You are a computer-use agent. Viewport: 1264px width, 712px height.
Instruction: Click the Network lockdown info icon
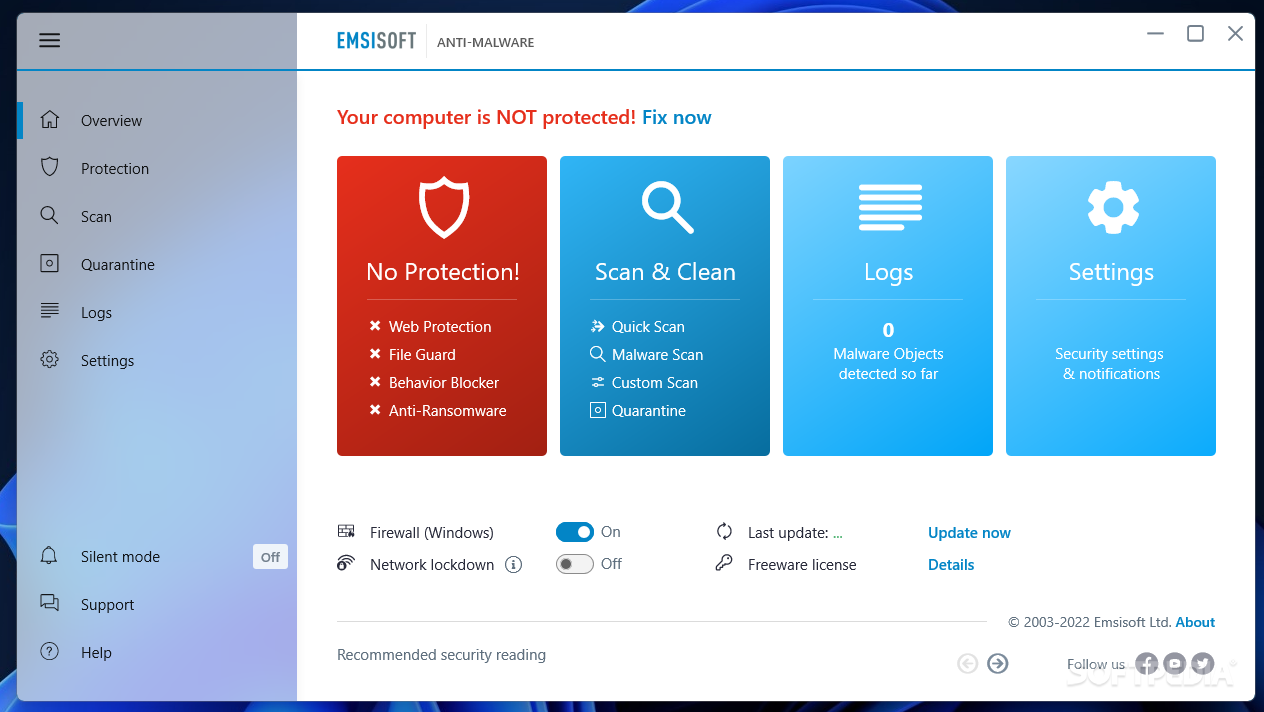pos(514,565)
